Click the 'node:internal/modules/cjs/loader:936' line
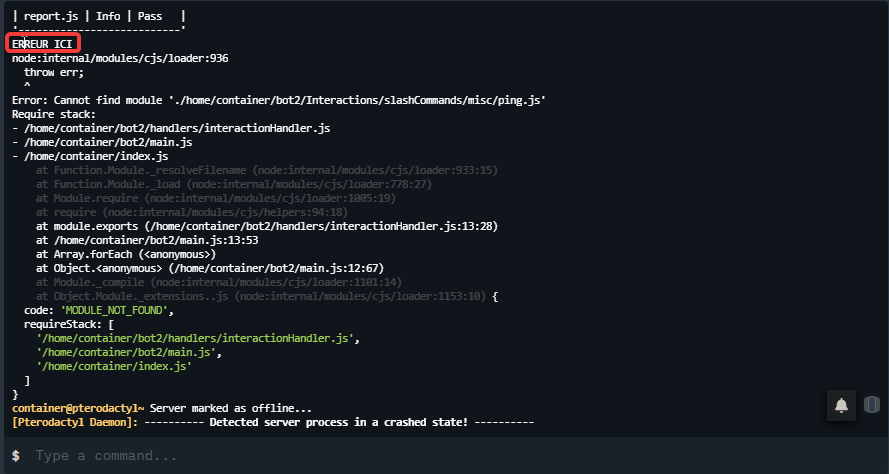This screenshot has width=889, height=474. 120,58
